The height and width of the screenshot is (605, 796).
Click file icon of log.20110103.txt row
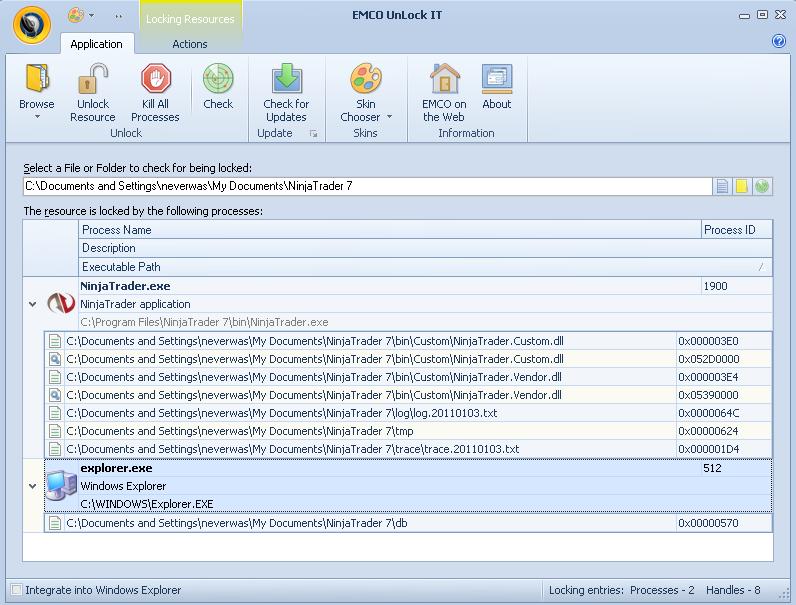click(55, 413)
